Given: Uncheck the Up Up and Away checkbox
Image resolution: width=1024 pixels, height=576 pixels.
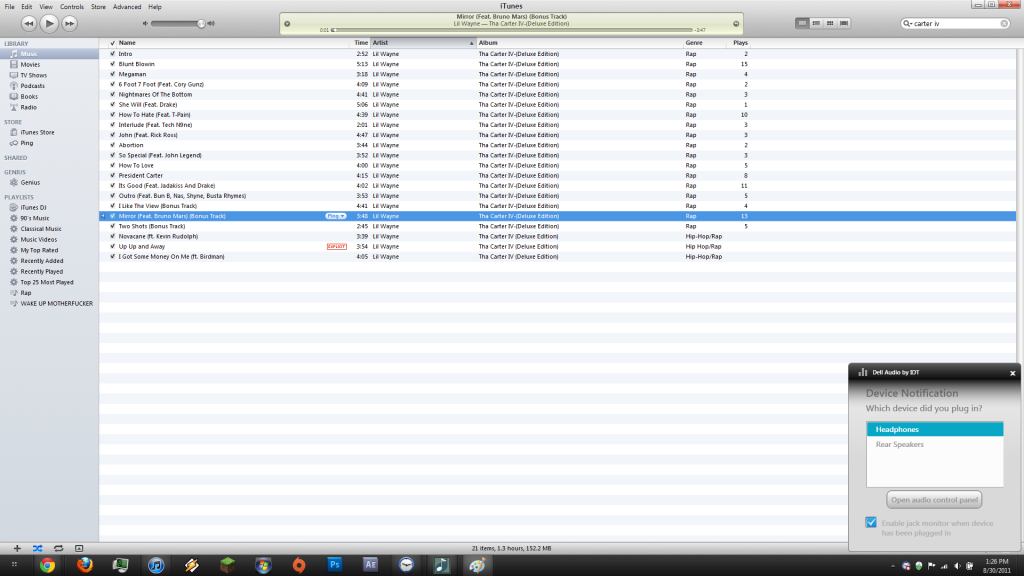Looking at the screenshot, I should point(112,247).
